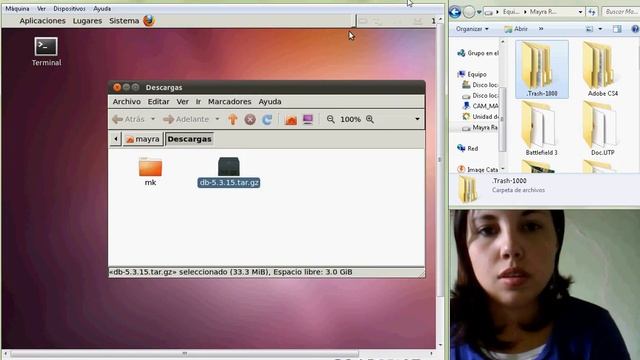
Task: Open the Terminal desktop icon
Action: pyautogui.click(x=46, y=51)
